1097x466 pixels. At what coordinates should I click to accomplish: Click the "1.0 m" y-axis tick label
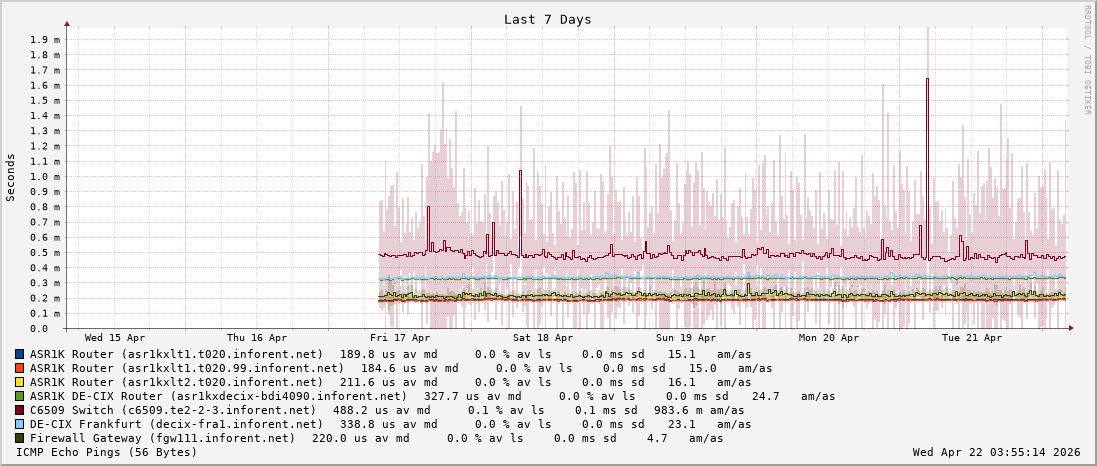45,177
